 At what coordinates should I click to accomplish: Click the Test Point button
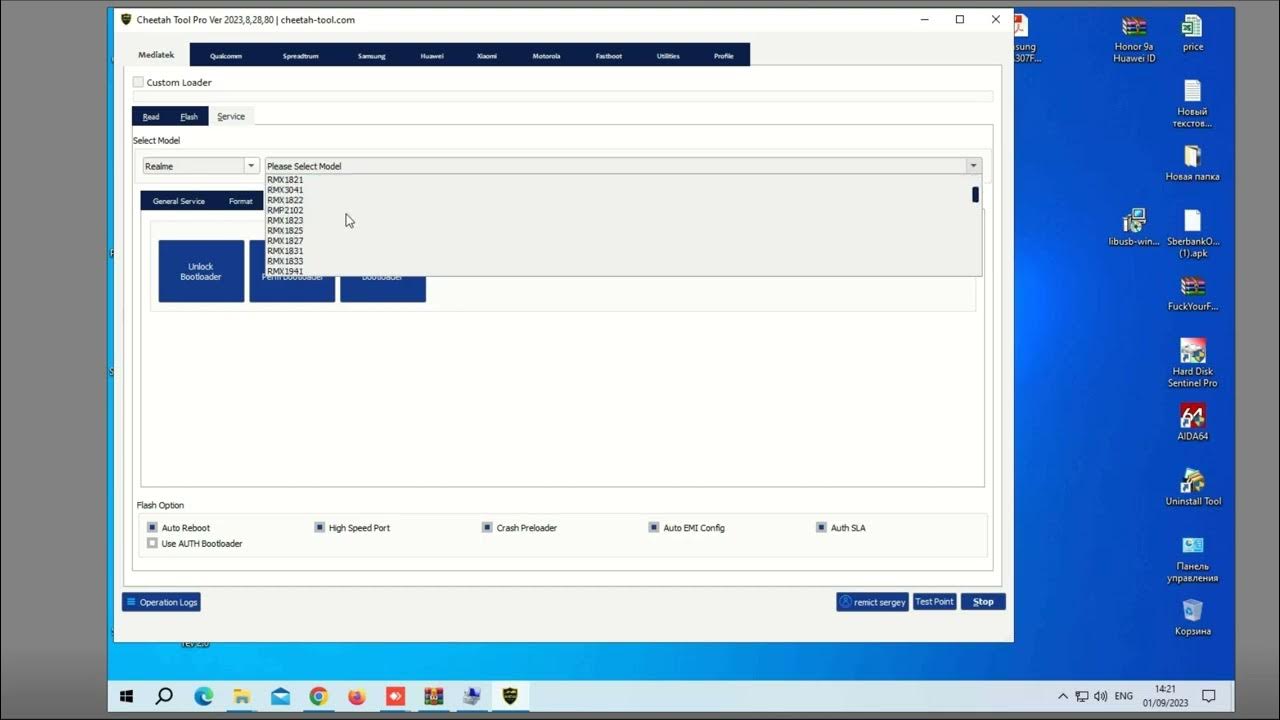pos(934,602)
